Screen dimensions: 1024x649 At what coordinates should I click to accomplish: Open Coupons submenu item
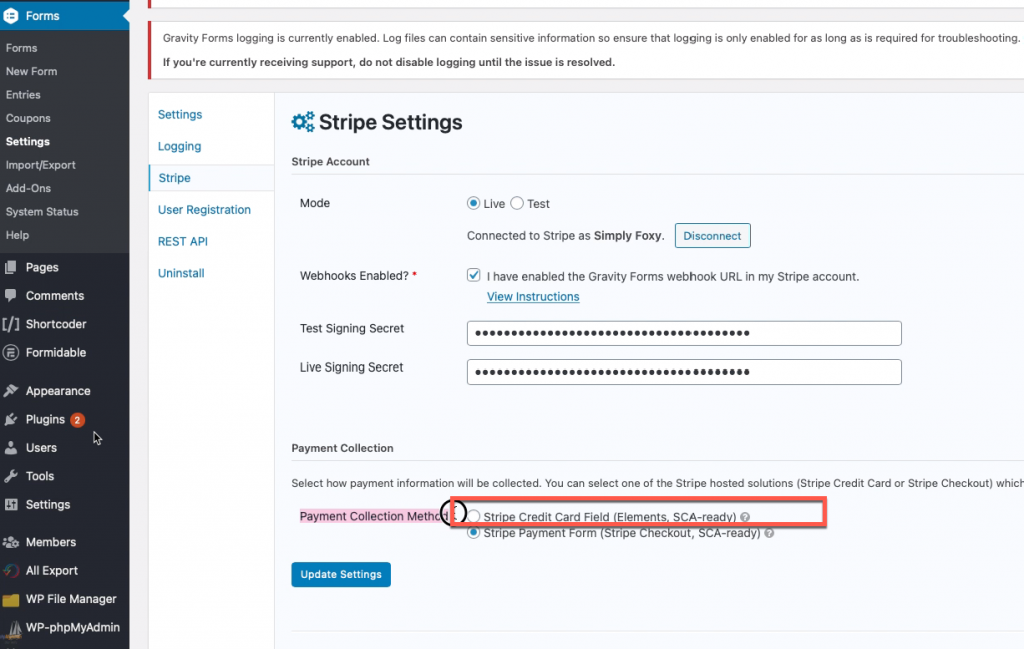click(x=28, y=118)
